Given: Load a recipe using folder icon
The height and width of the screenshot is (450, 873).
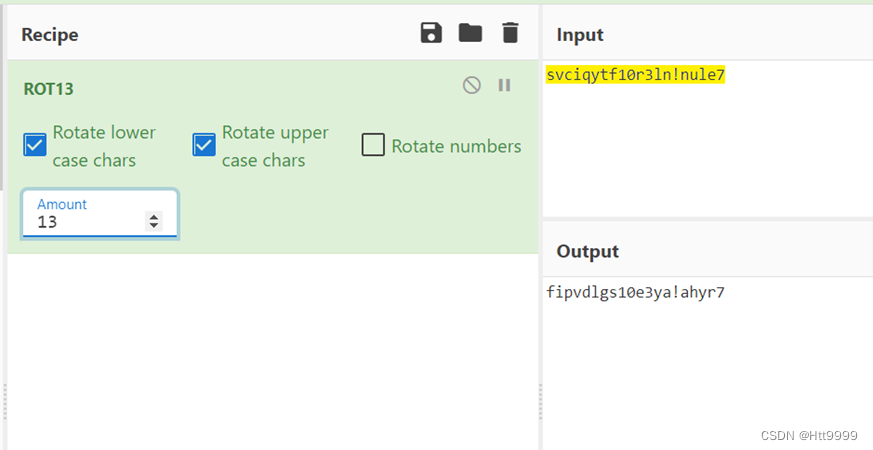Looking at the screenshot, I should click(470, 33).
